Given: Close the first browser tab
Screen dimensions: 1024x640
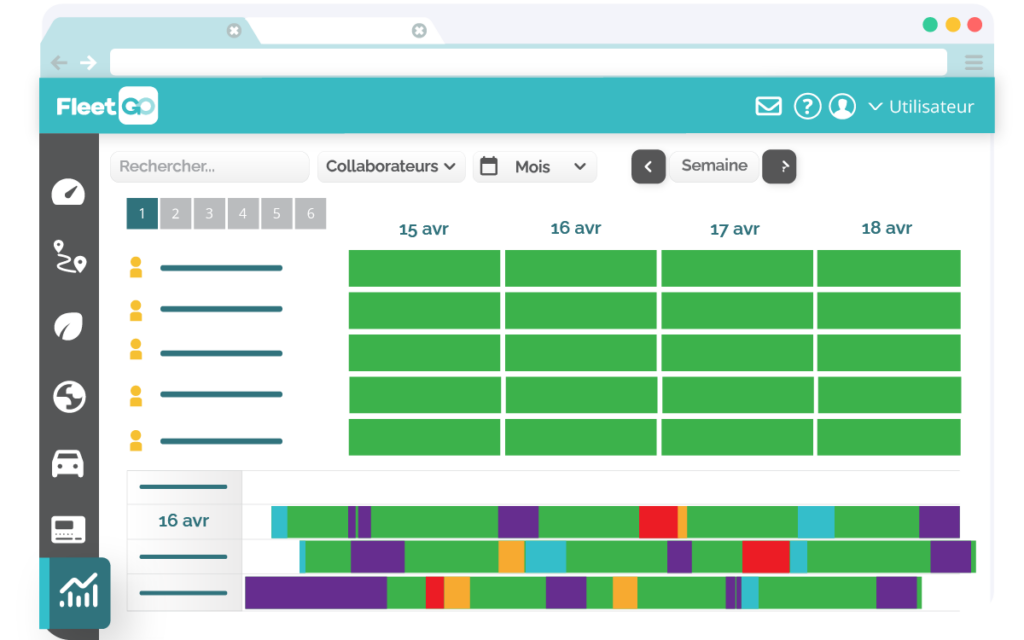Looking at the screenshot, I should click(x=234, y=31).
